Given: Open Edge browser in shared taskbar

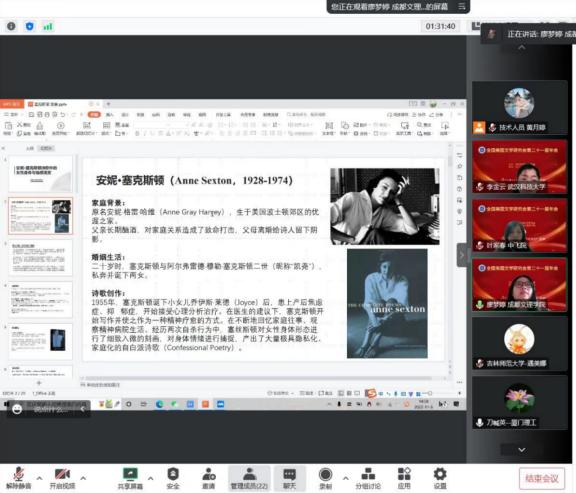Looking at the screenshot, I should [159, 404].
